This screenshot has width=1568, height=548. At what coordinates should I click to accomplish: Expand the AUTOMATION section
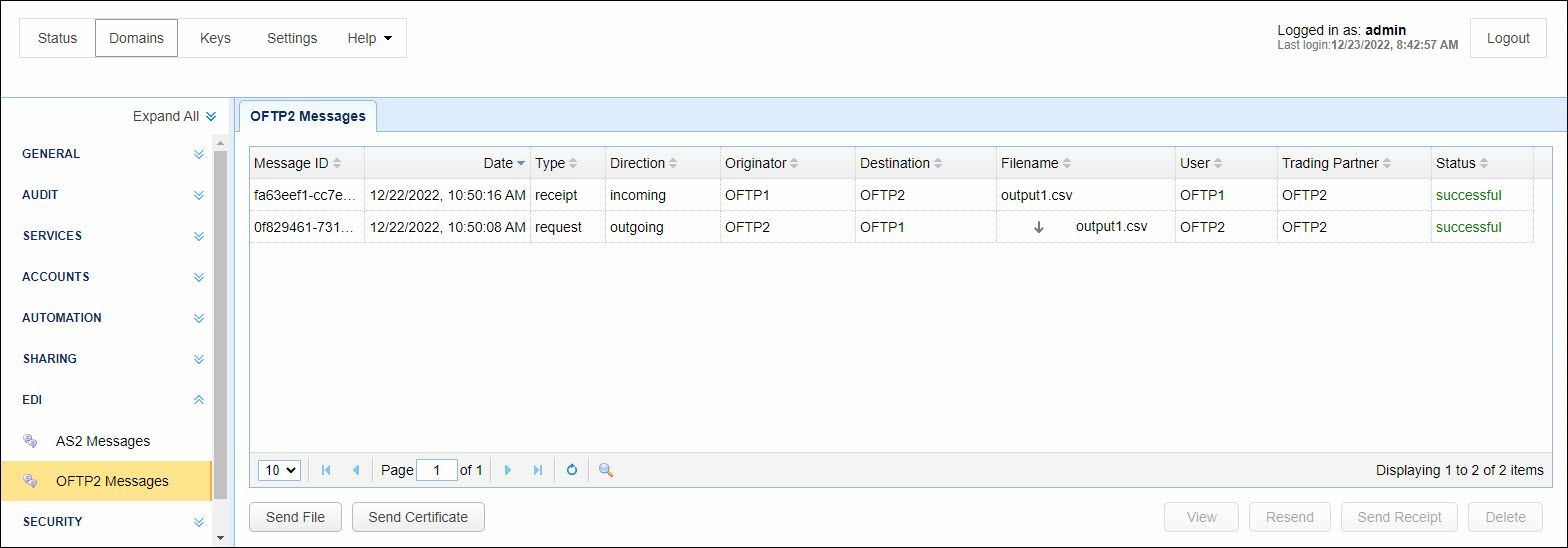[198, 318]
